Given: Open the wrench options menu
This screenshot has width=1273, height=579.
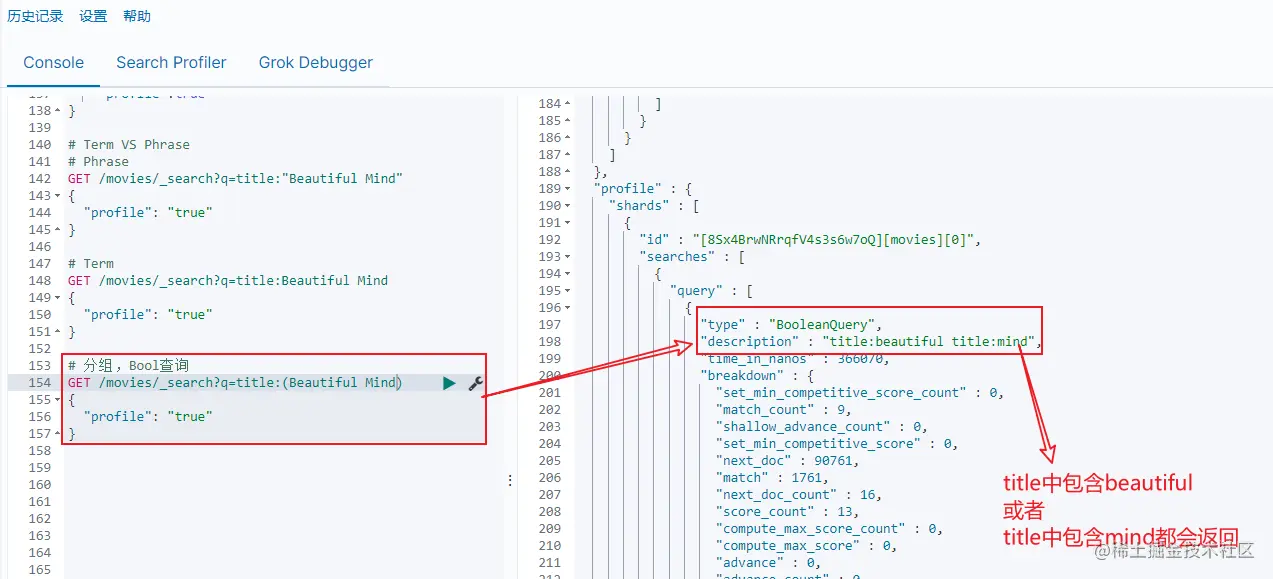Looking at the screenshot, I should [x=475, y=383].
